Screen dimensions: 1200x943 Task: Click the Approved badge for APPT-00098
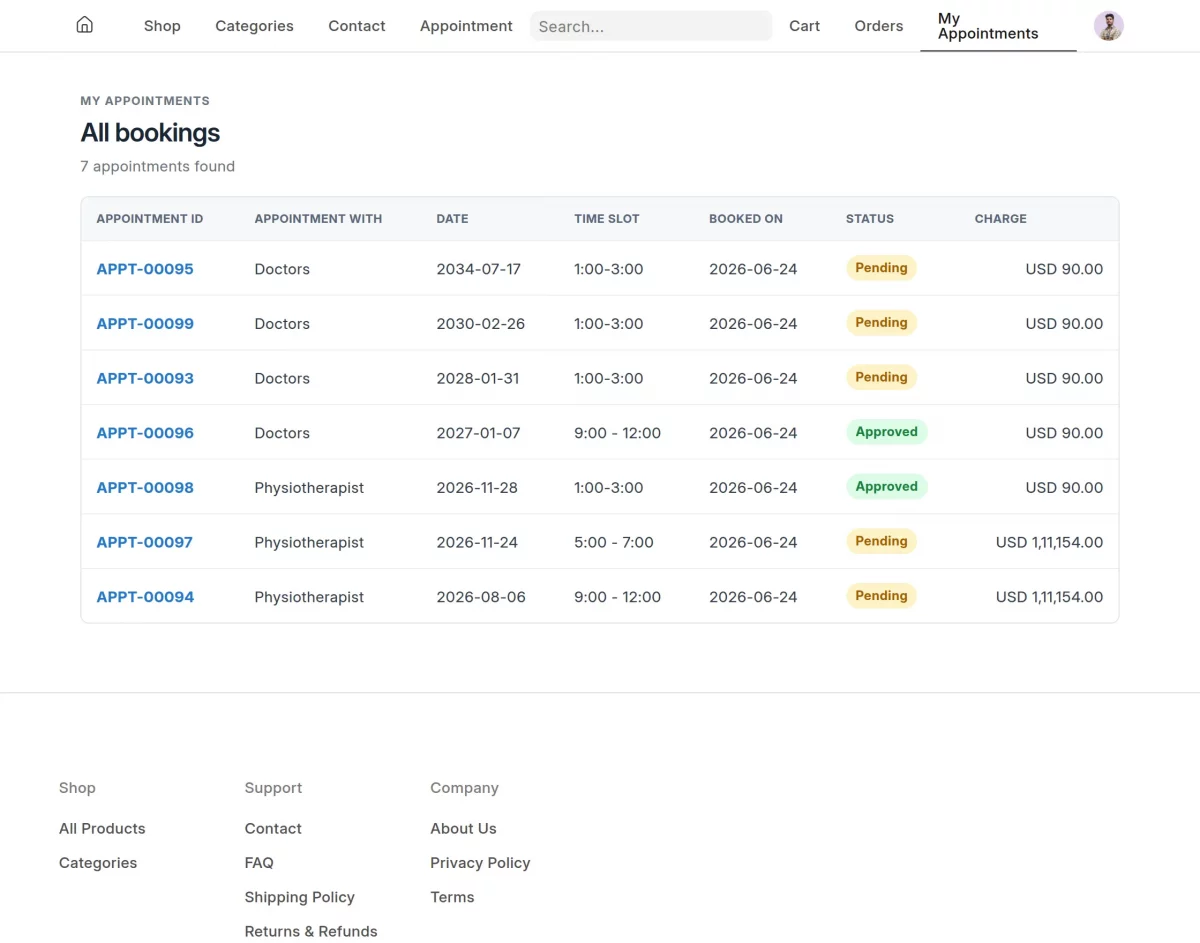point(886,487)
